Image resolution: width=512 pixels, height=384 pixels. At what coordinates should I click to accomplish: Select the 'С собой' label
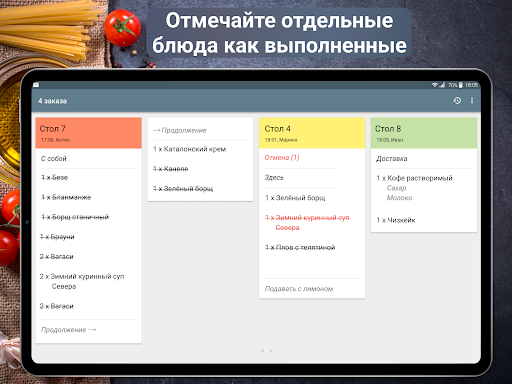54,159
